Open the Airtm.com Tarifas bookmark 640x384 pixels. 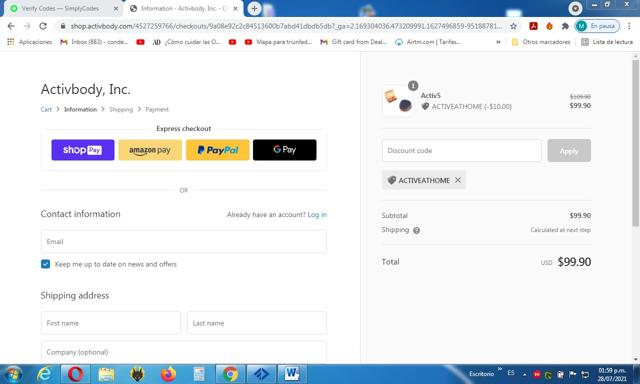pyautogui.click(x=428, y=42)
